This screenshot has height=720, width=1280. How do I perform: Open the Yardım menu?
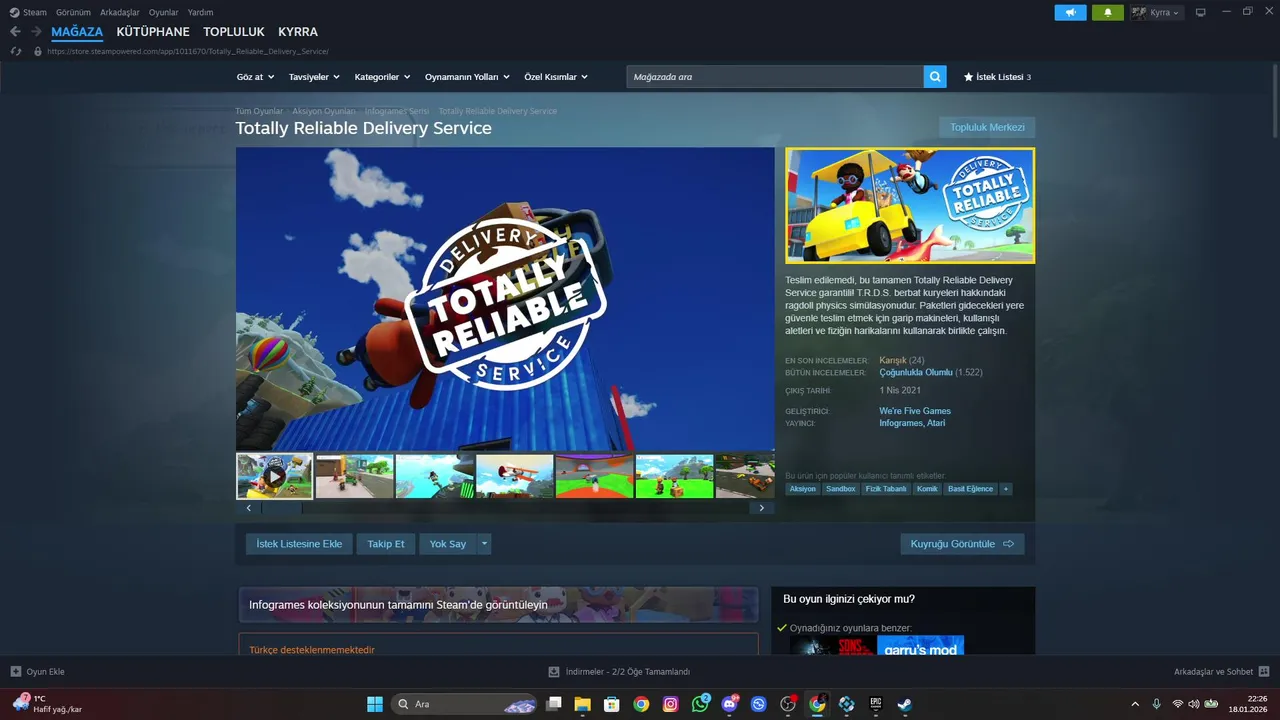[200, 12]
